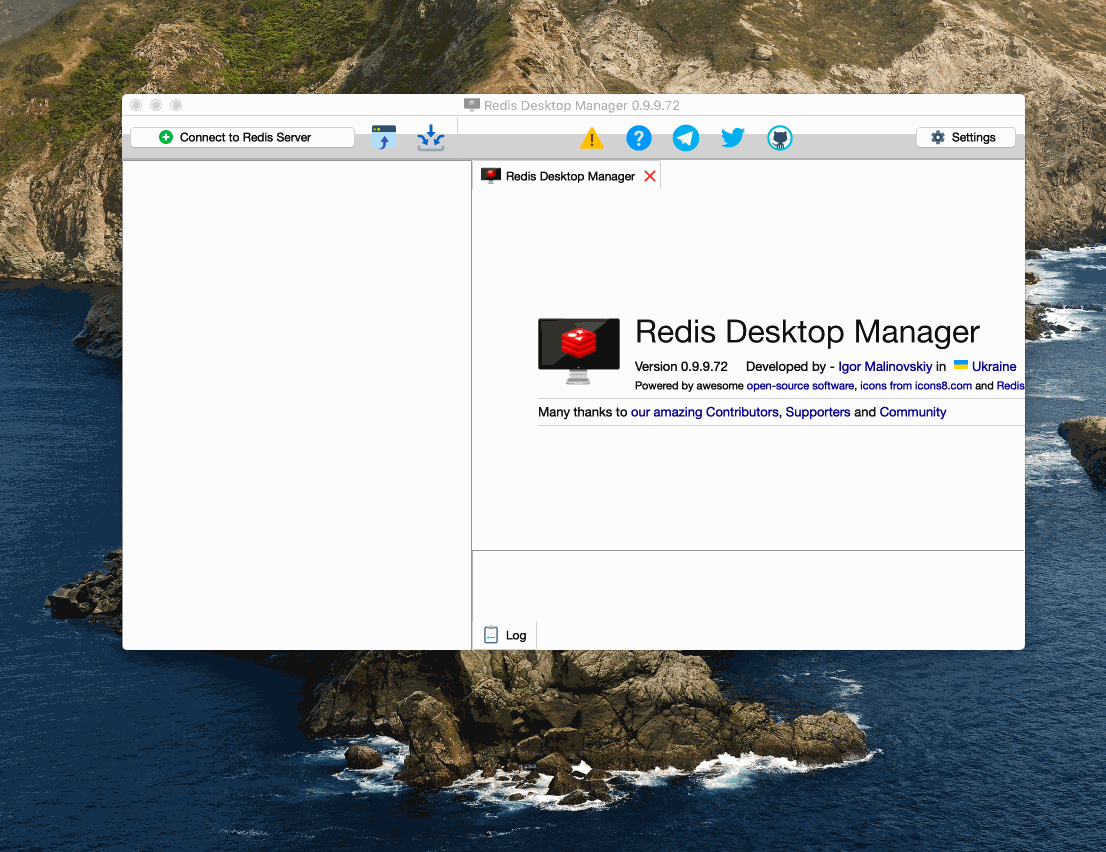Click the Redis monitor logo image

(x=579, y=351)
